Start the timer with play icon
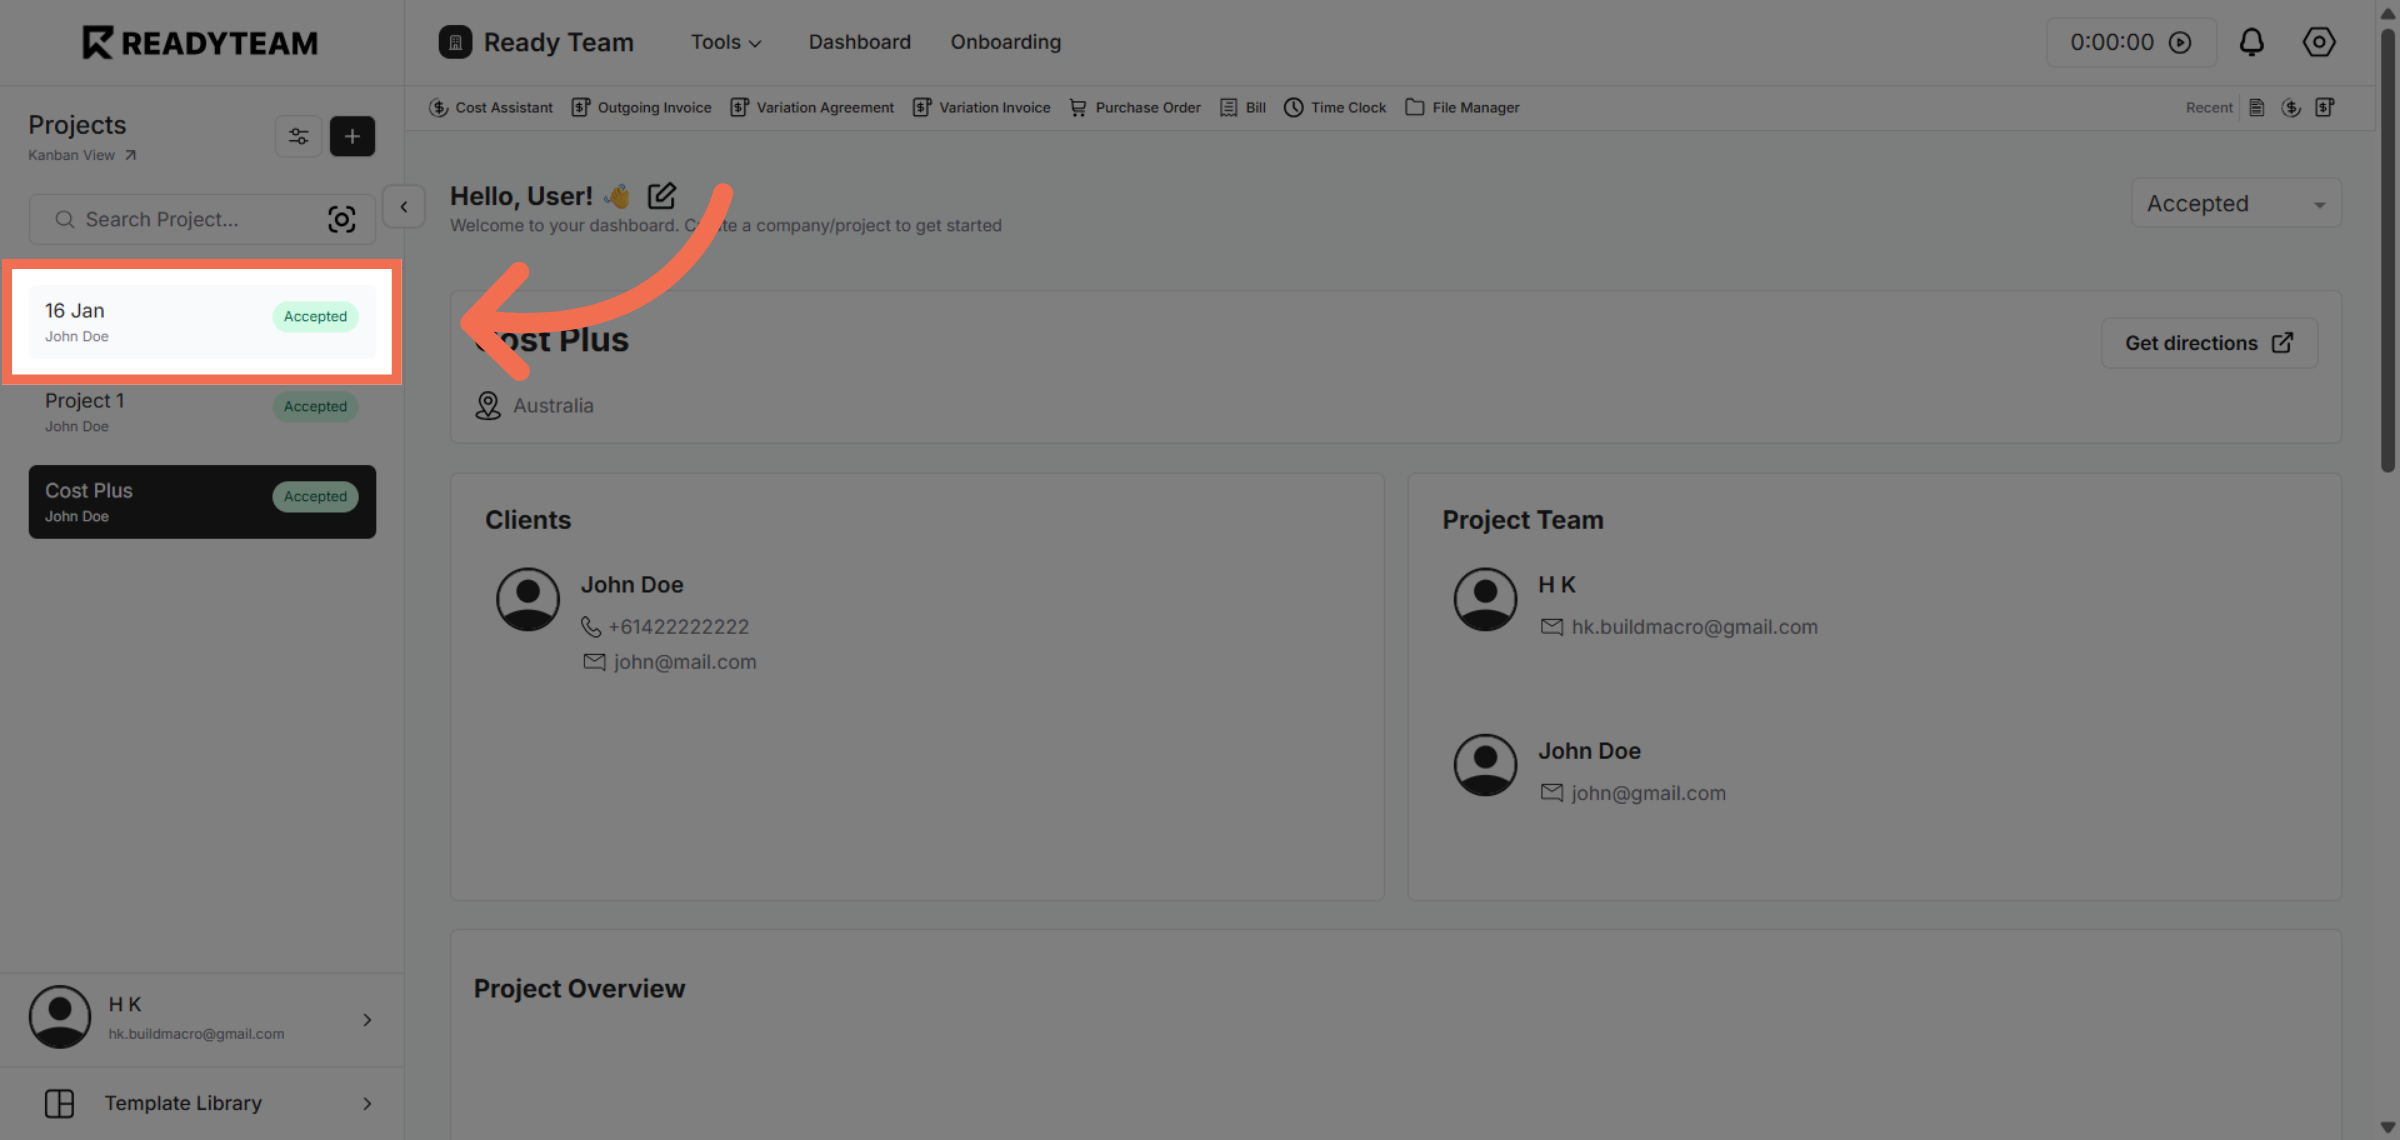 click(x=2180, y=42)
